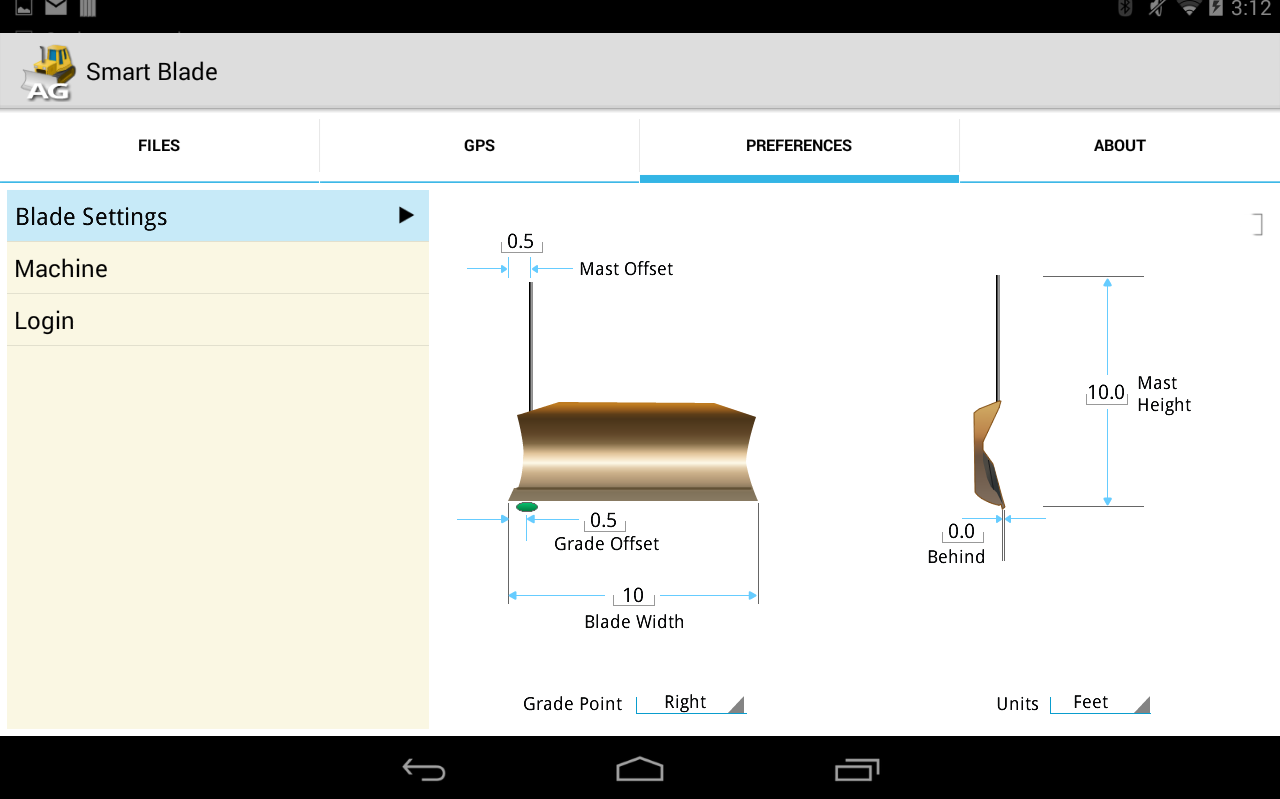Tap the mail notification icon in status bar

tap(56, 9)
